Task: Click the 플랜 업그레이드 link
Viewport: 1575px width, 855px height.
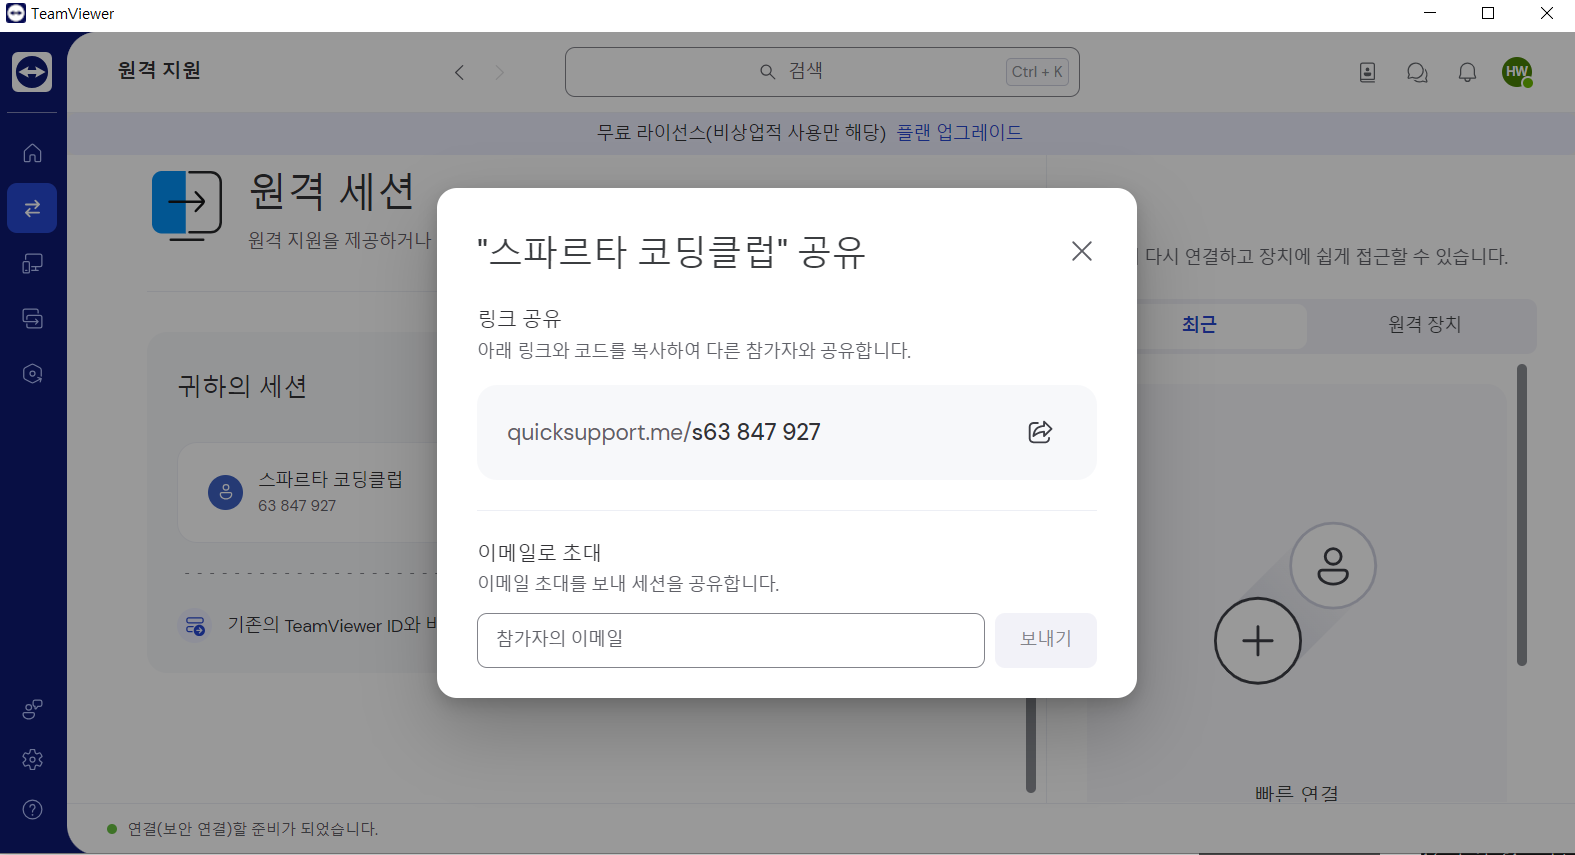Action: pyautogui.click(x=959, y=132)
